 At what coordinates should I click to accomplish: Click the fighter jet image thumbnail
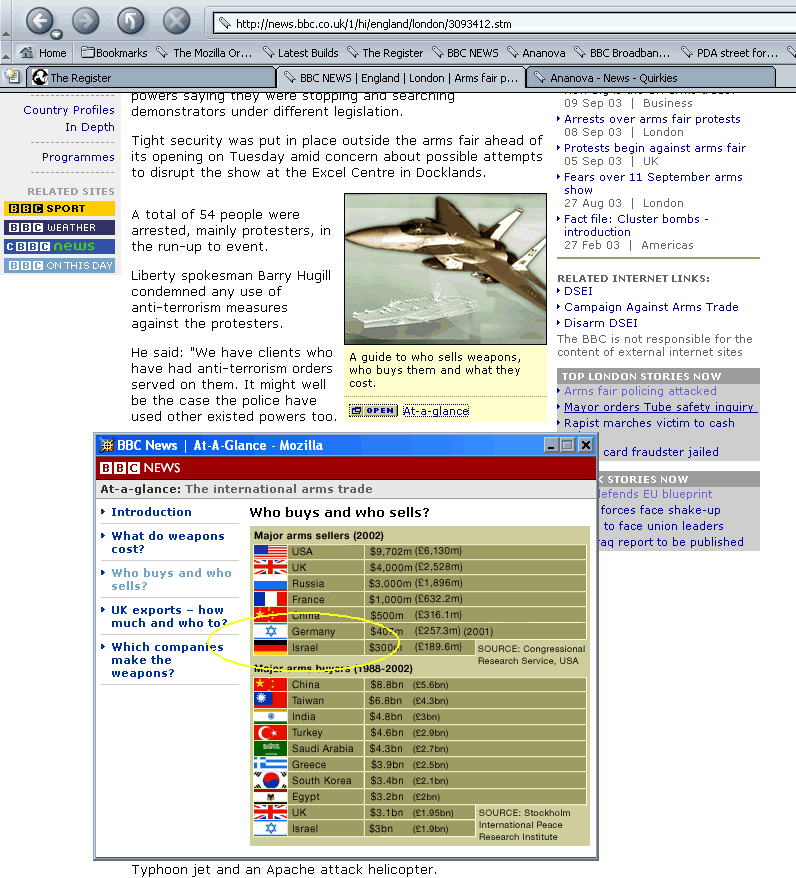coord(445,269)
